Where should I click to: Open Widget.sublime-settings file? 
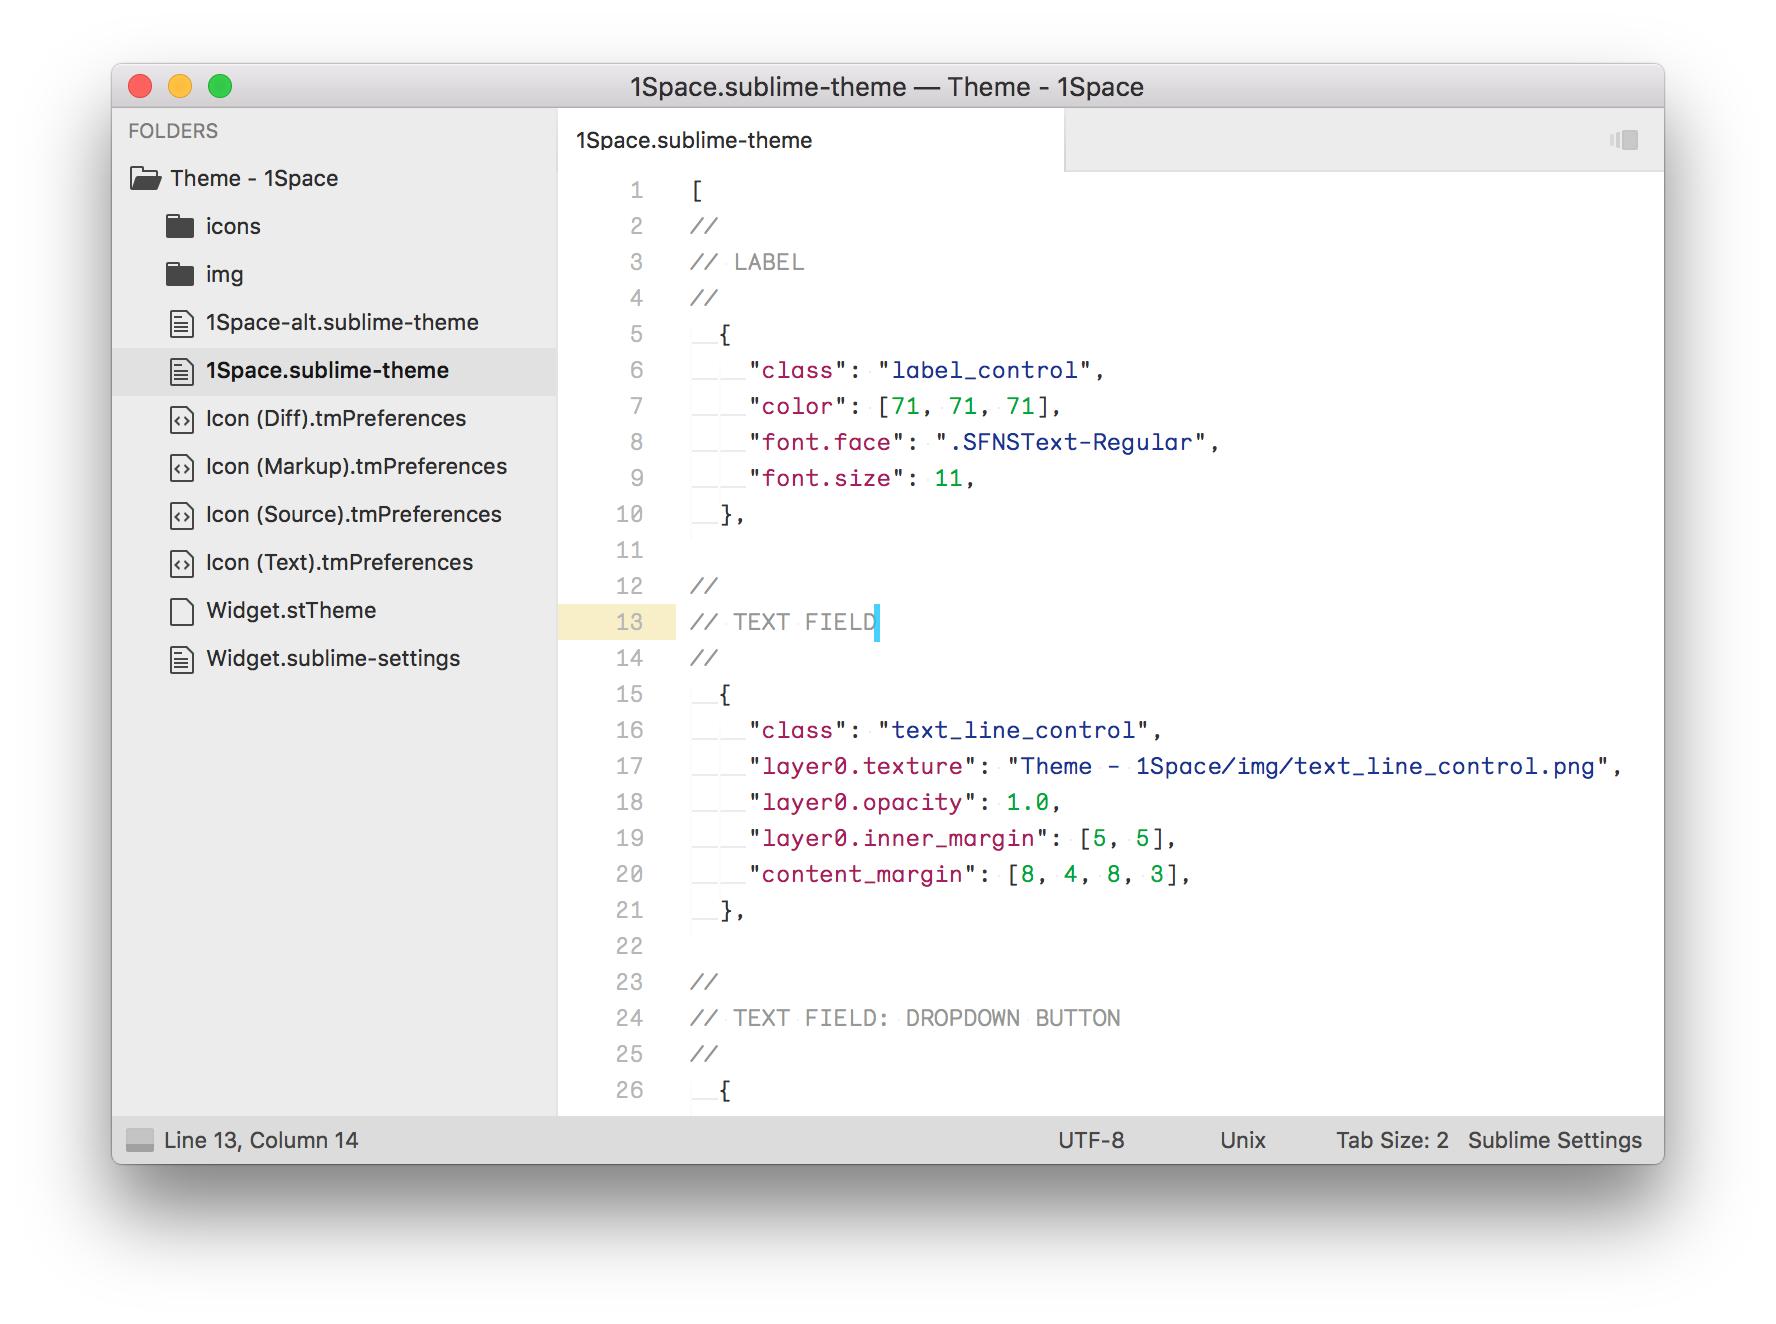[333, 658]
